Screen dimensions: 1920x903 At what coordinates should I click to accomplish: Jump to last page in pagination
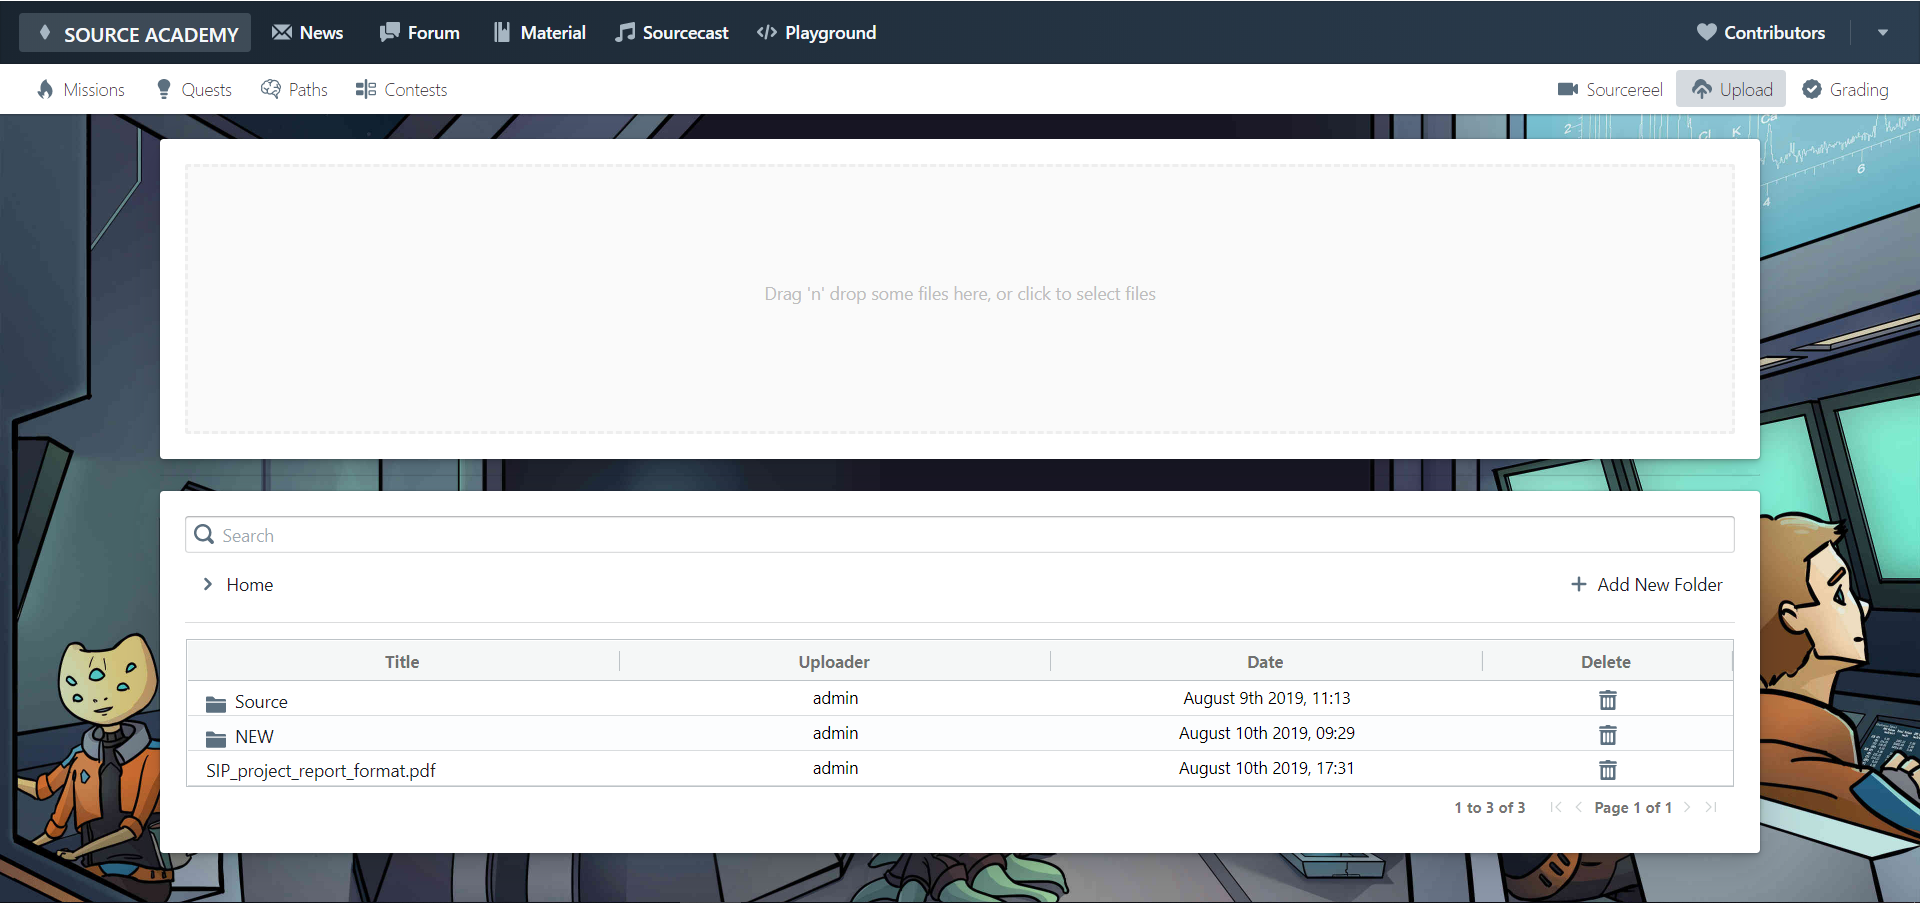point(1711,807)
